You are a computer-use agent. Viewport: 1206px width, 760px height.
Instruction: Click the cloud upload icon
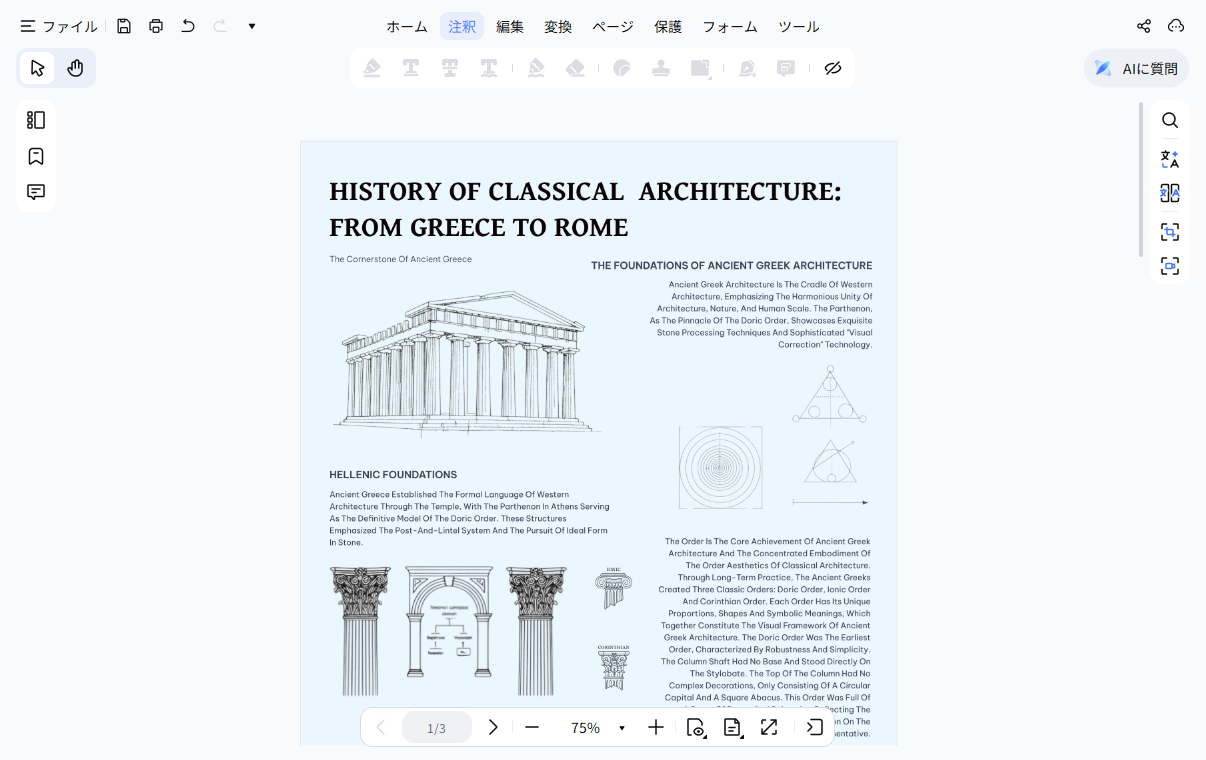pyautogui.click(x=1176, y=26)
